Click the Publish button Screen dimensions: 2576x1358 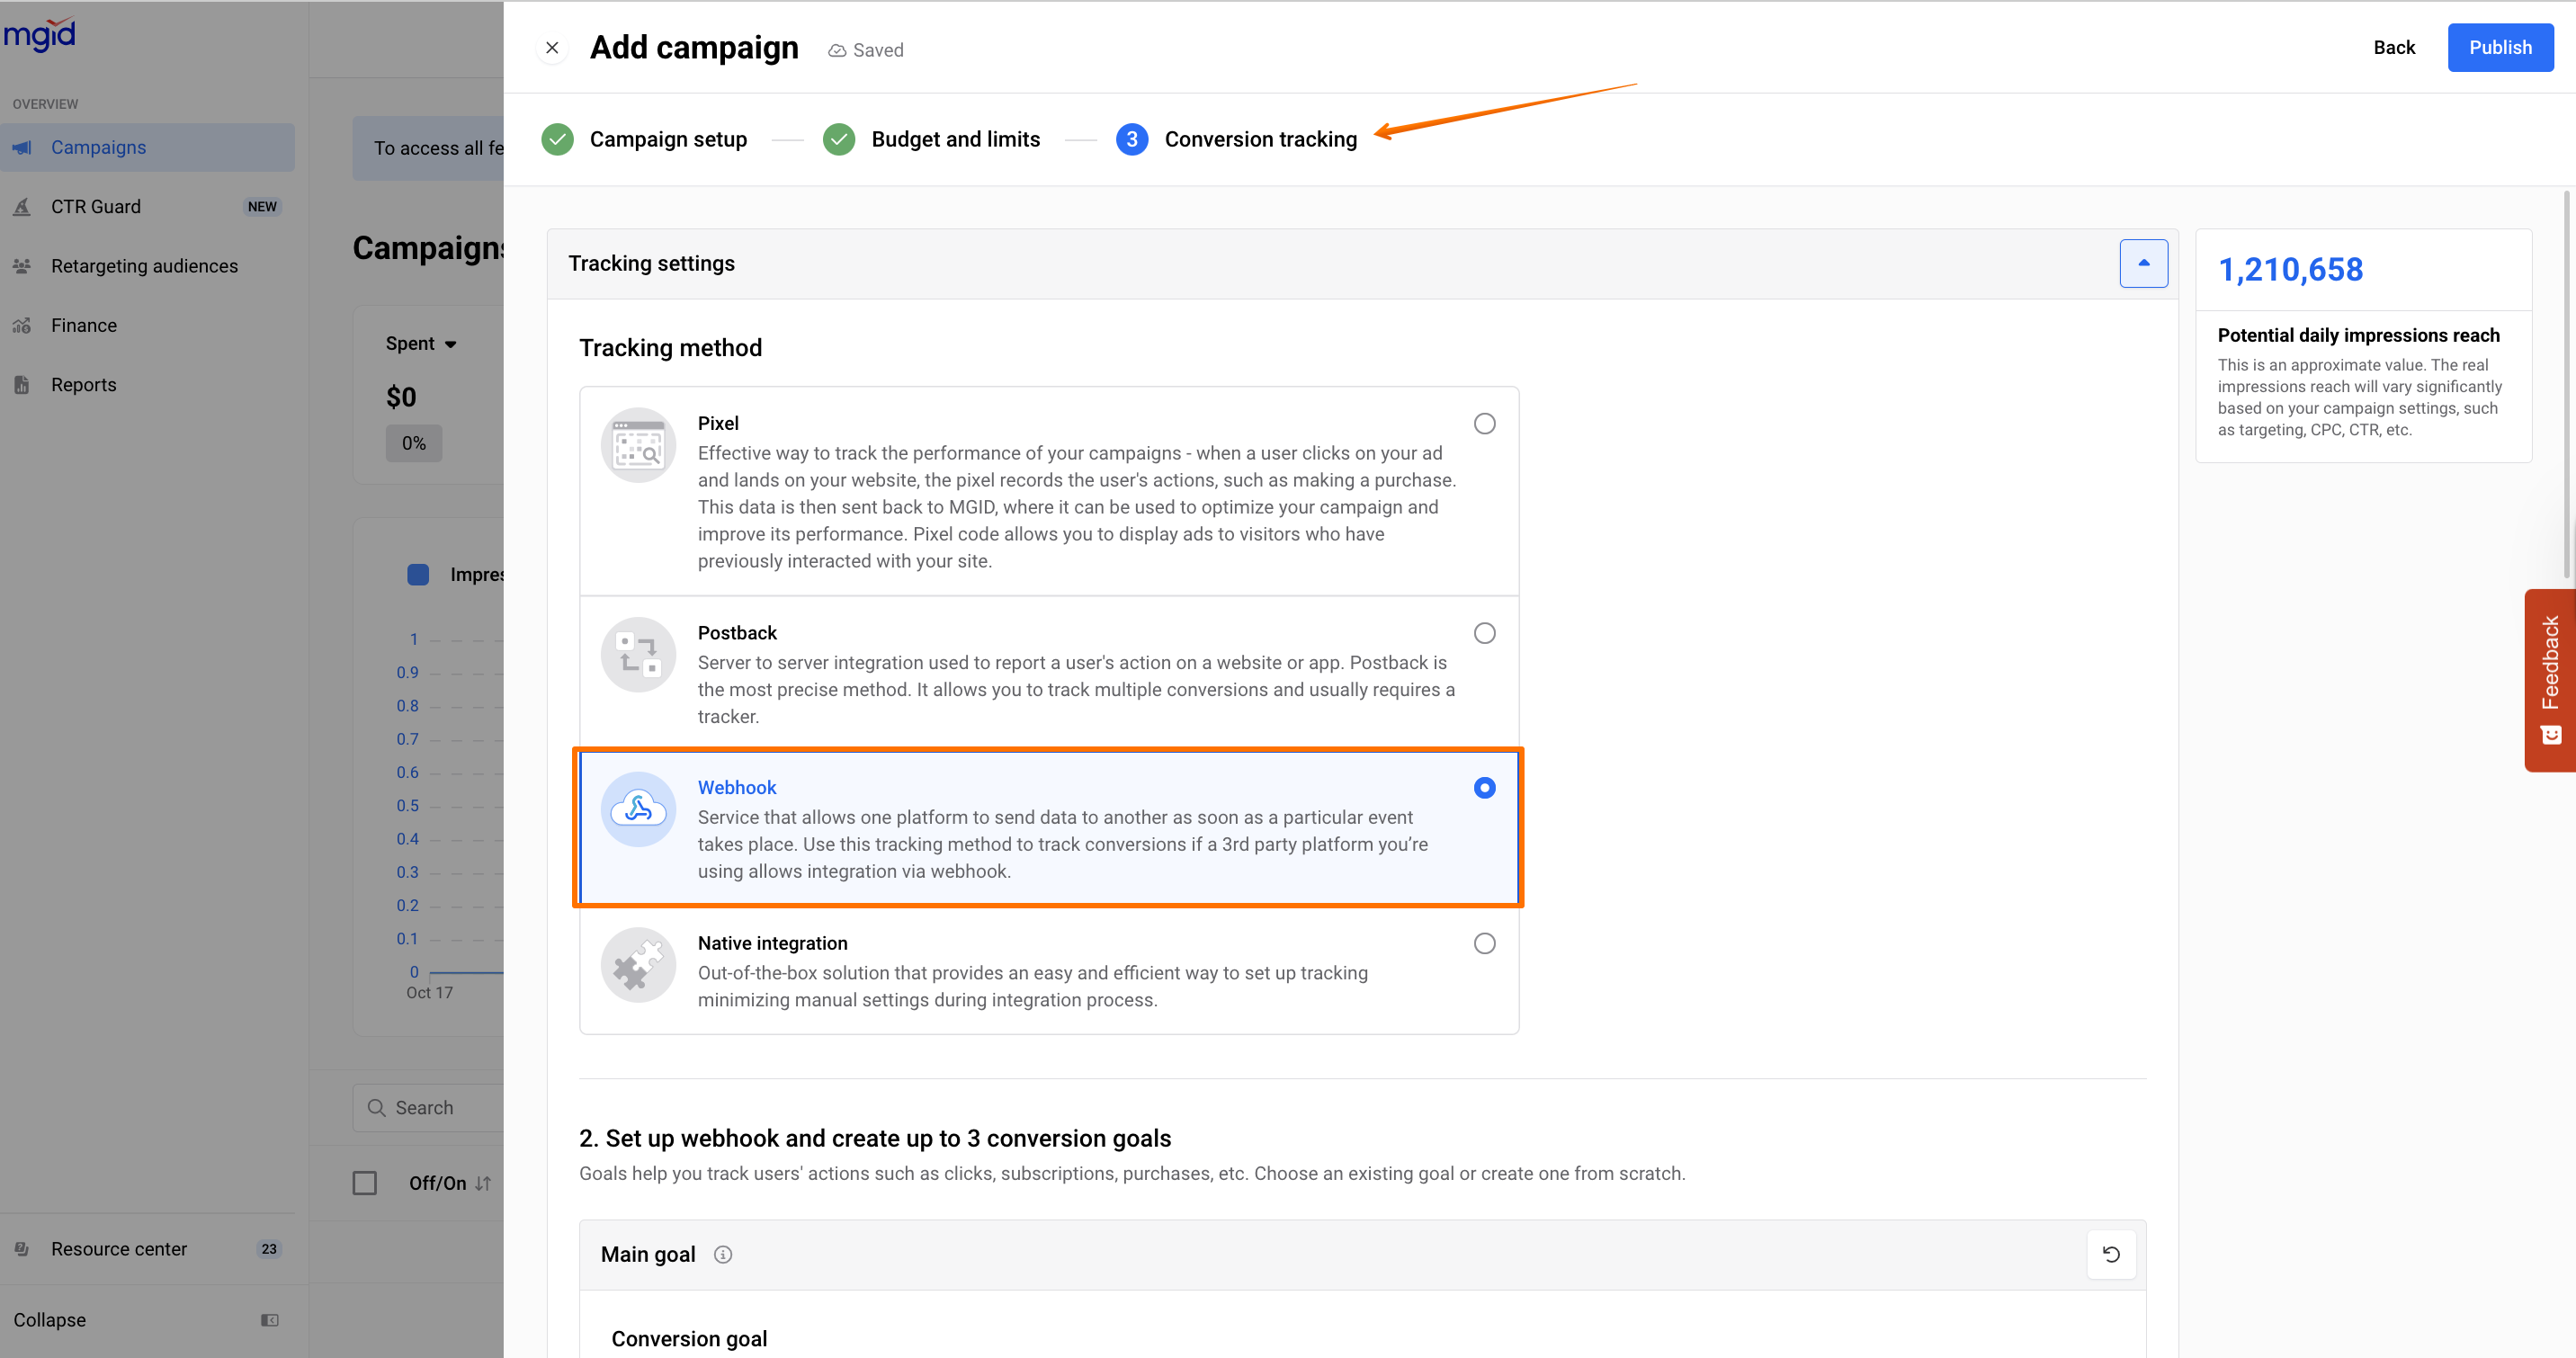[x=2499, y=48]
